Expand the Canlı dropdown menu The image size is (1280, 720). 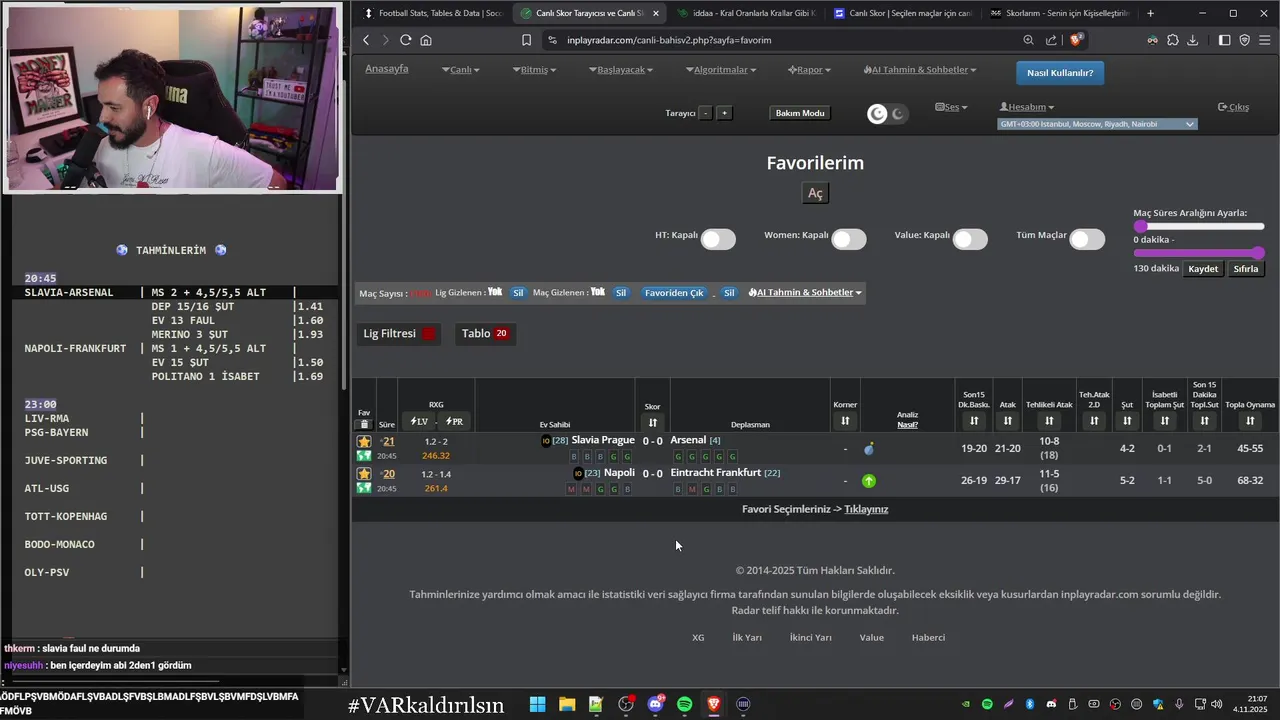[x=461, y=70]
